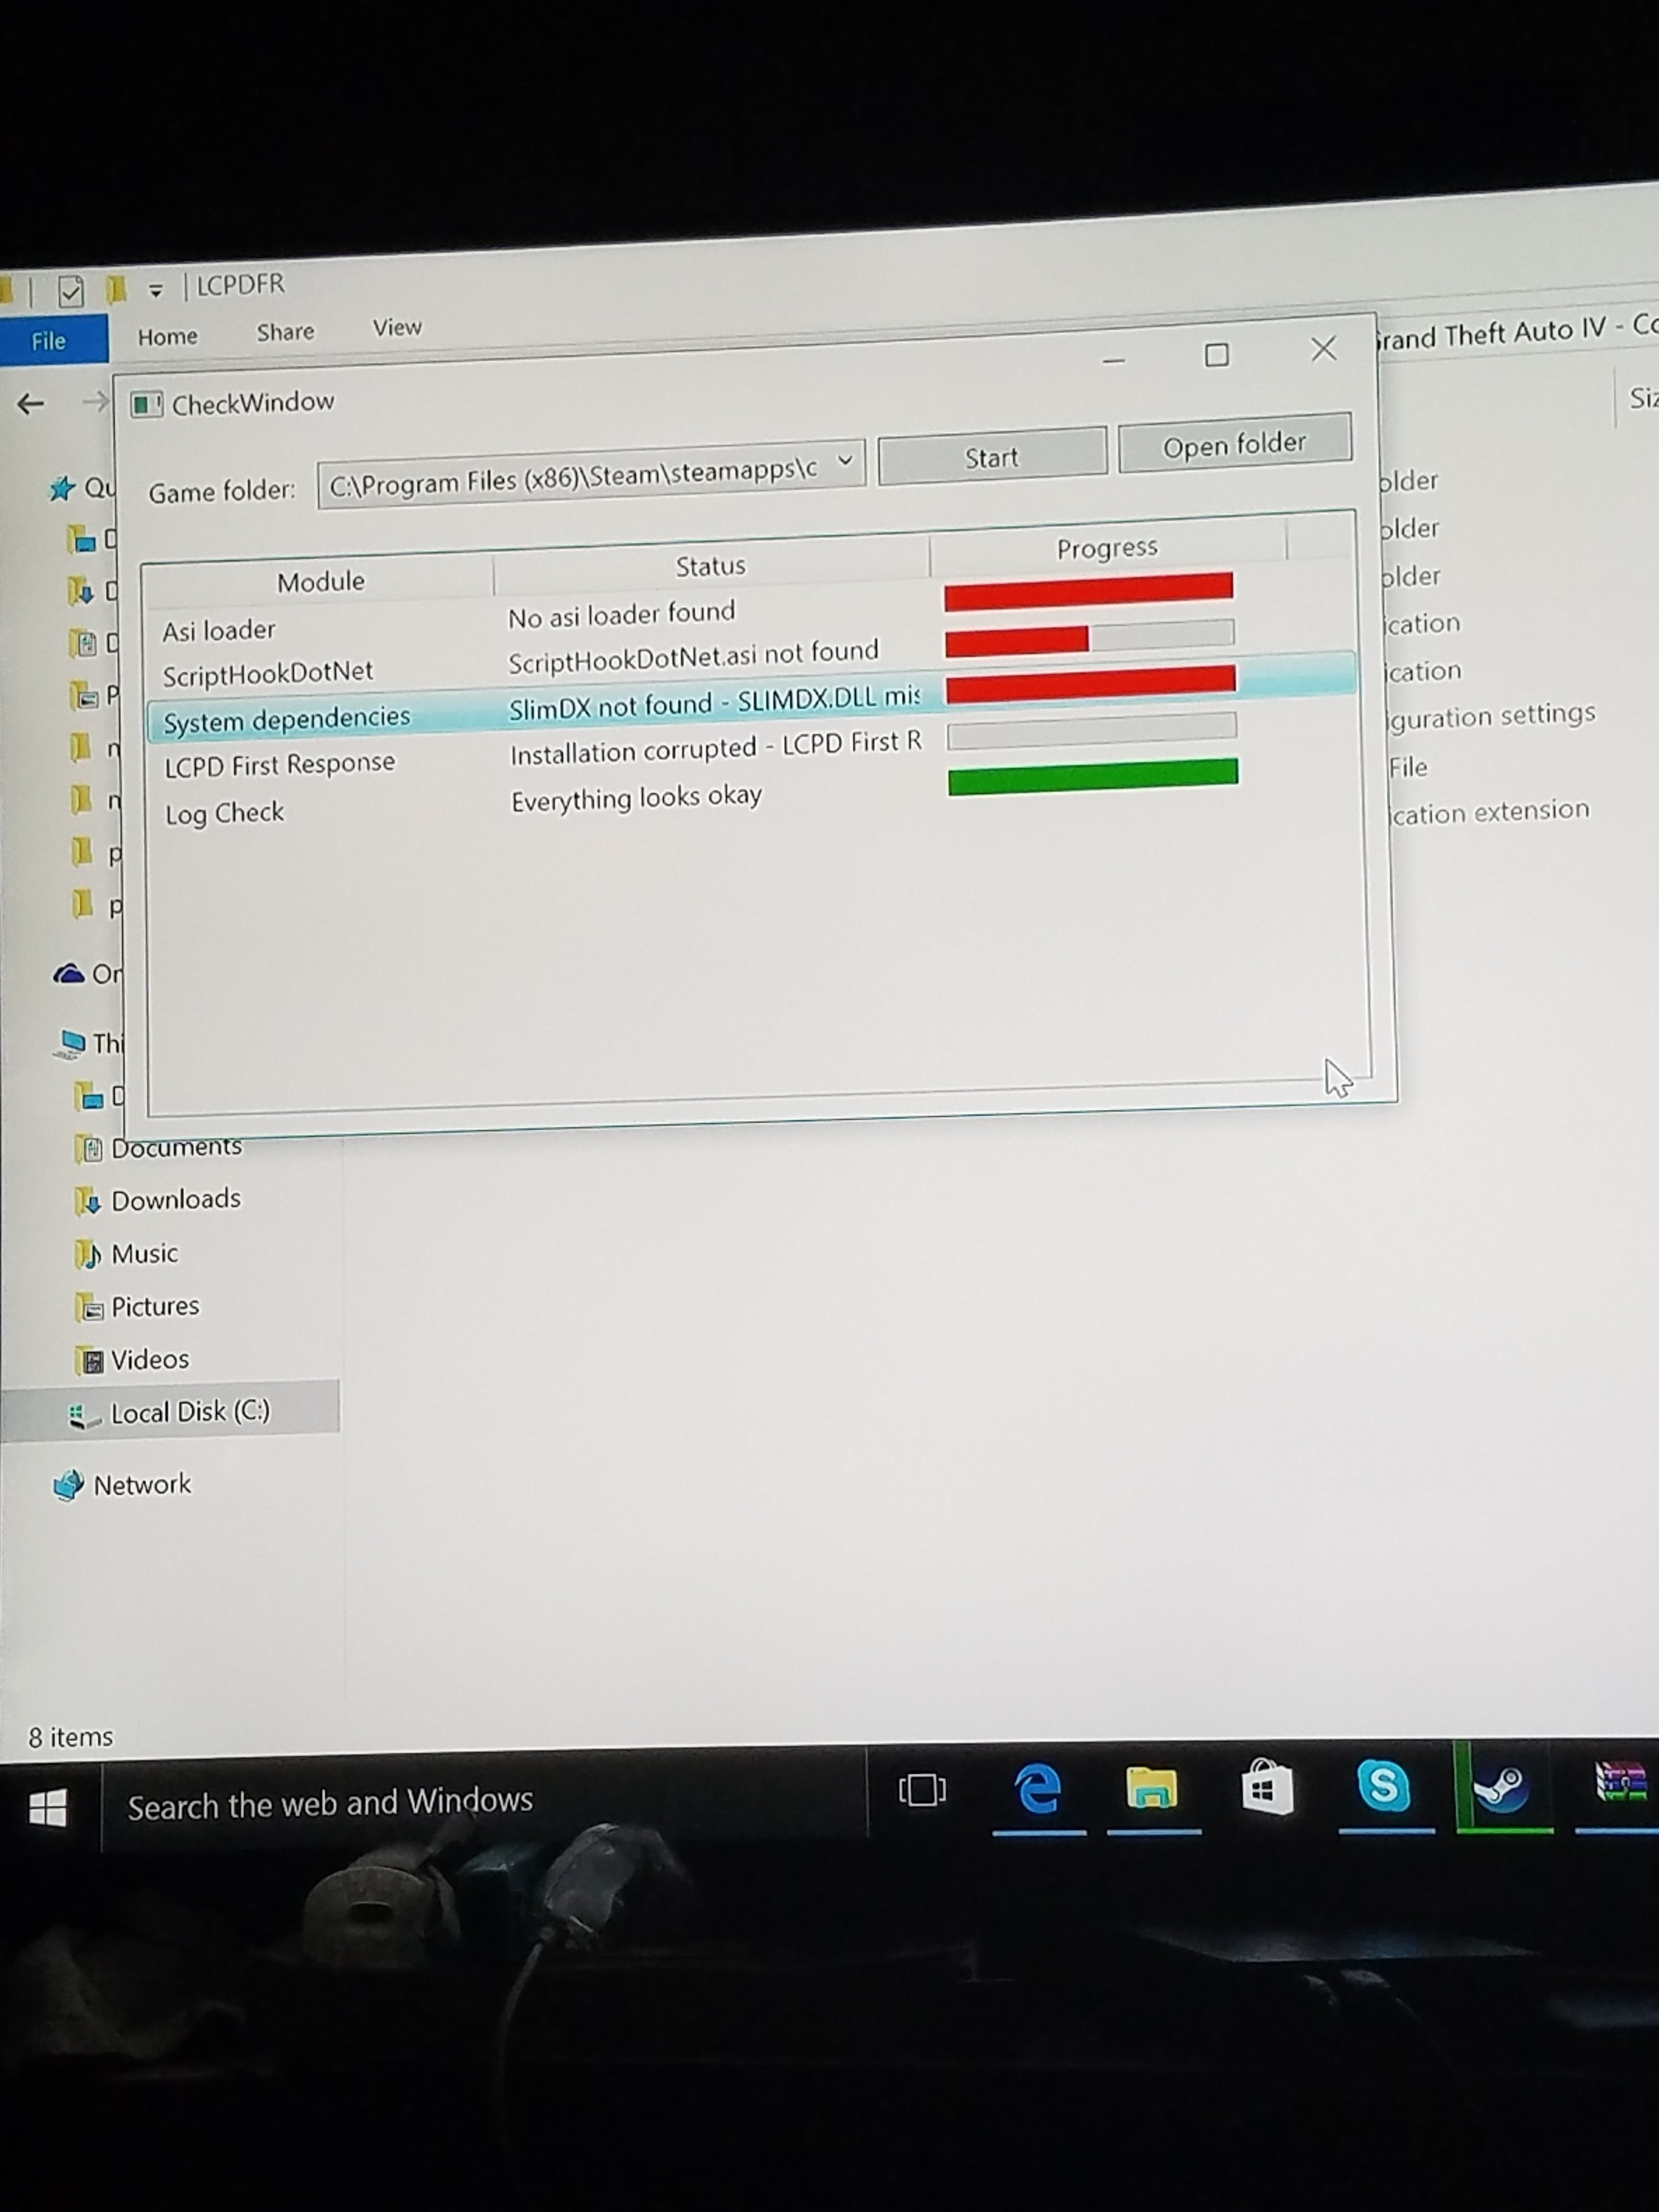Open Skype from the taskbar
The image size is (1659, 2212).
(x=1384, y=1787)
